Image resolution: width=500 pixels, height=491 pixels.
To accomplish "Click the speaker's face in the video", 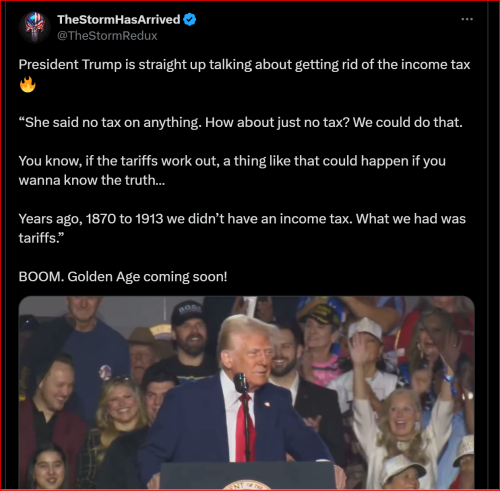I will click(254, 356).
